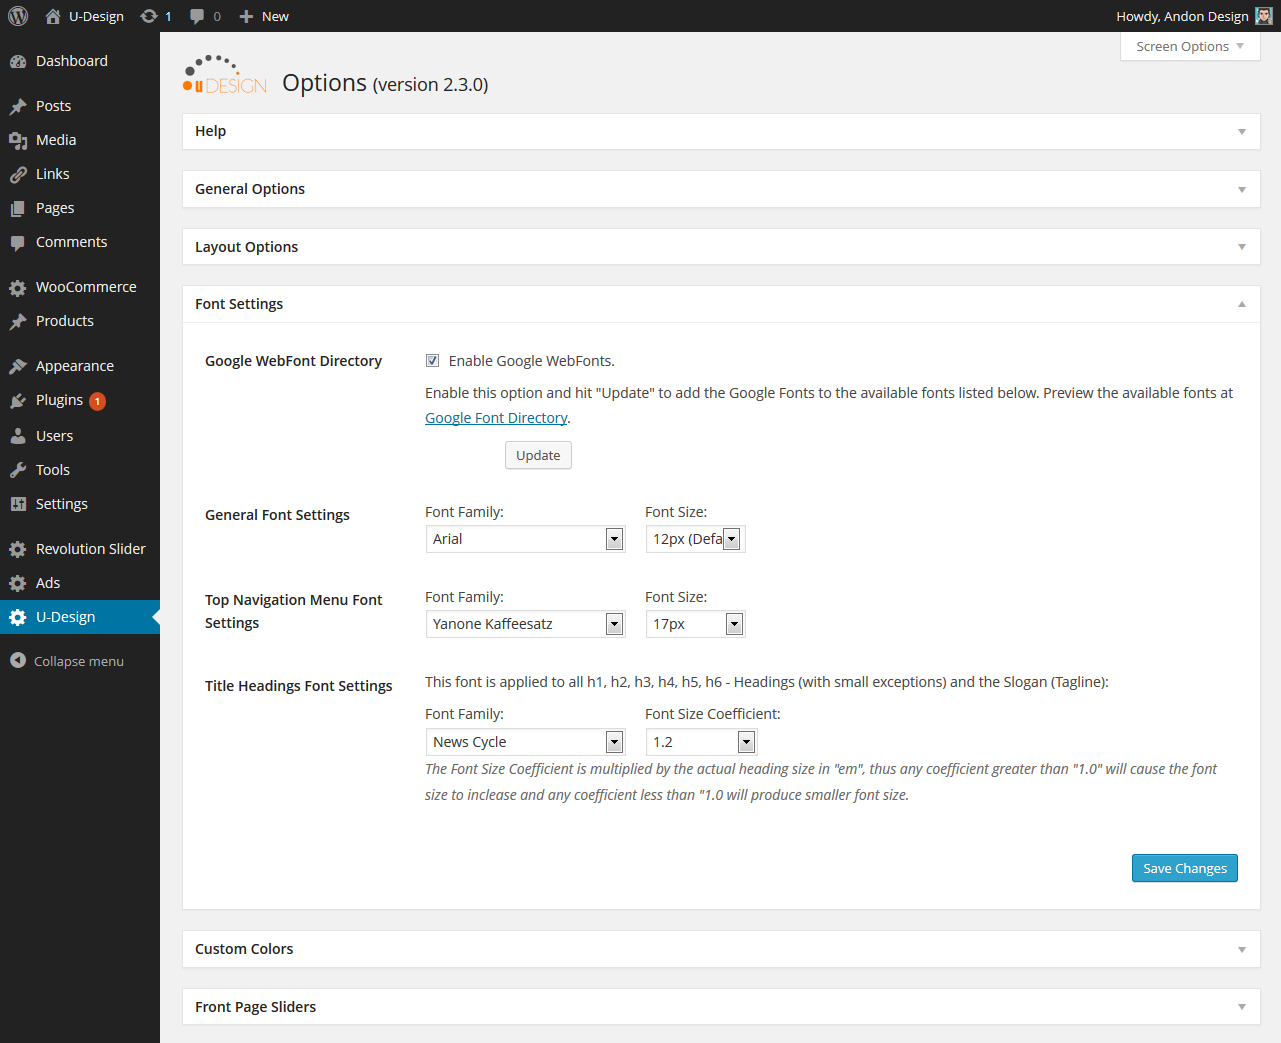Click the Save Changes button
The width and height of the screenshot is (1281, 1043).
point(1184,868)
